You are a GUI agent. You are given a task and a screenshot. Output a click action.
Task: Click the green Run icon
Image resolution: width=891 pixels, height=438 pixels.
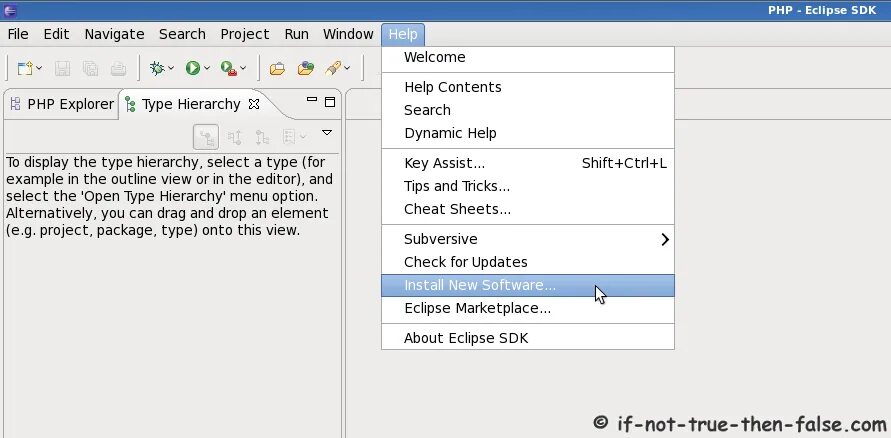click(192, 68)
